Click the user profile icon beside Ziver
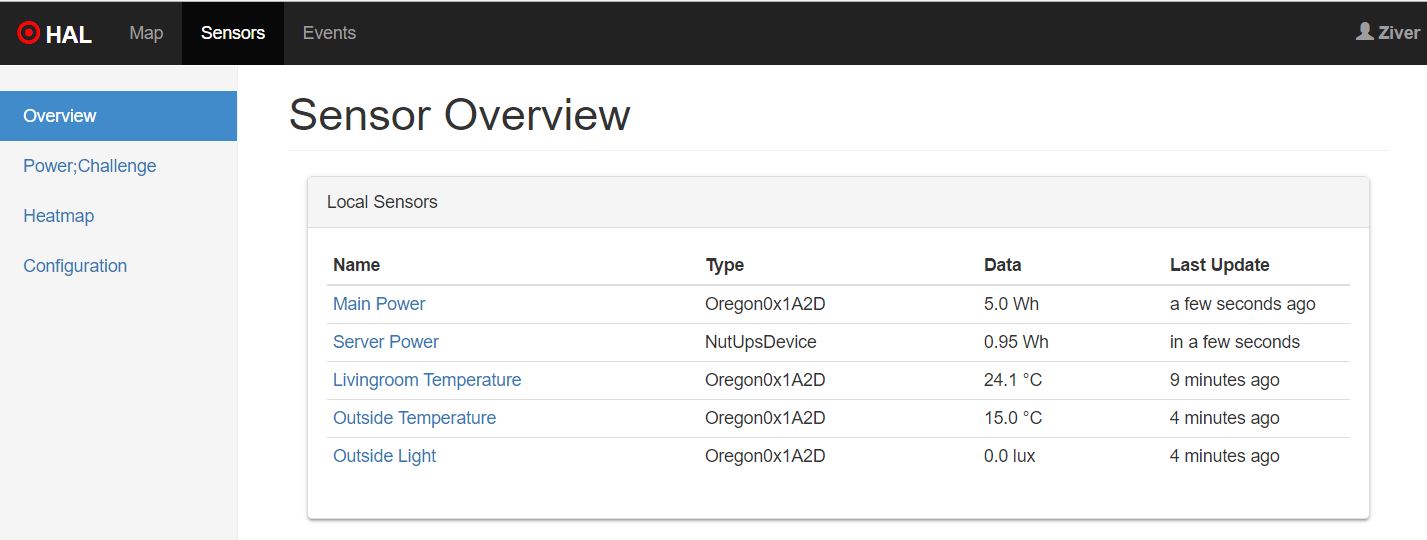 coord(1364,32)
